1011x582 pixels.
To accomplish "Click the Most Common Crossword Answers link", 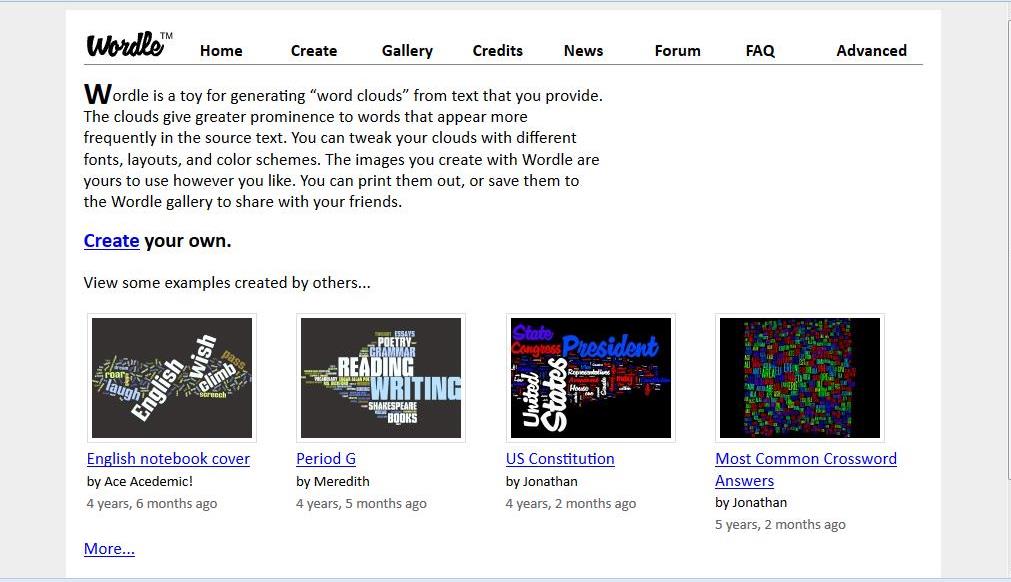I will click(x=805, y=459).
